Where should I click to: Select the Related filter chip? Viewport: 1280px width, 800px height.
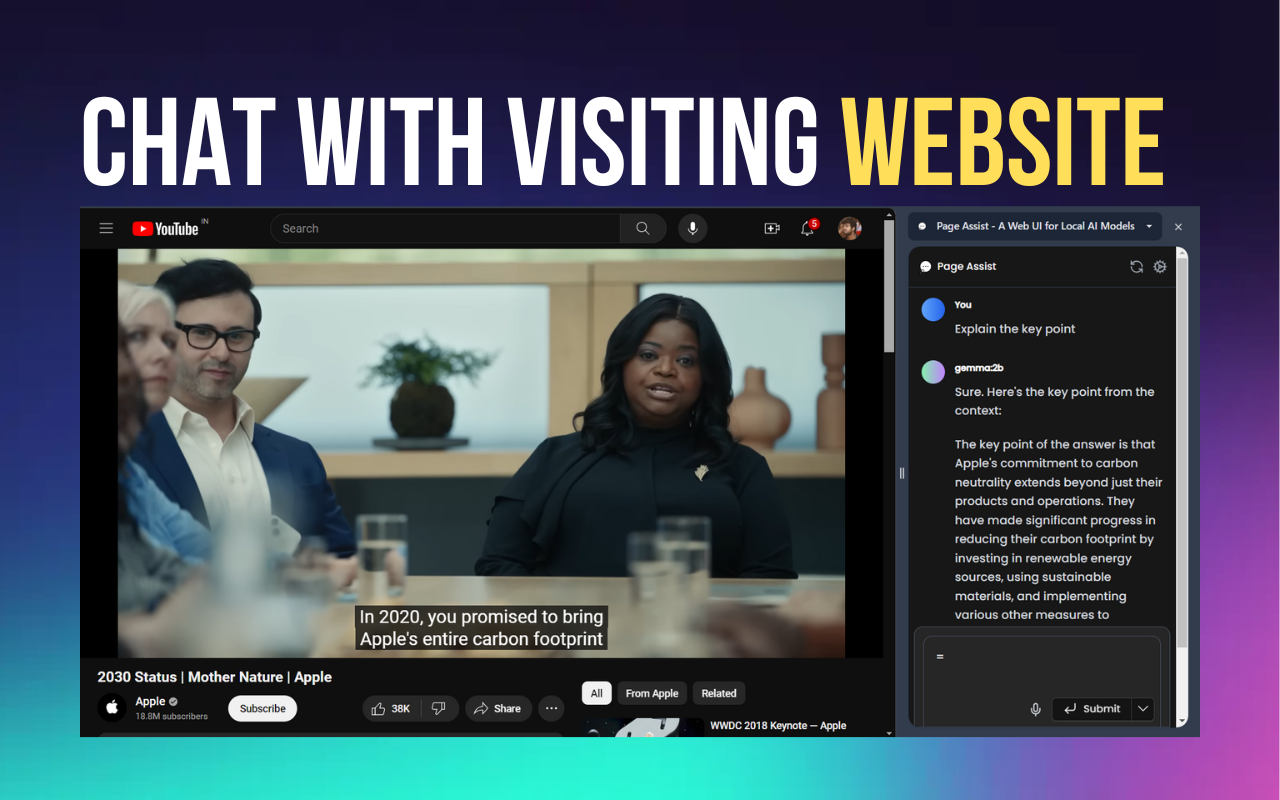(719, 693)
